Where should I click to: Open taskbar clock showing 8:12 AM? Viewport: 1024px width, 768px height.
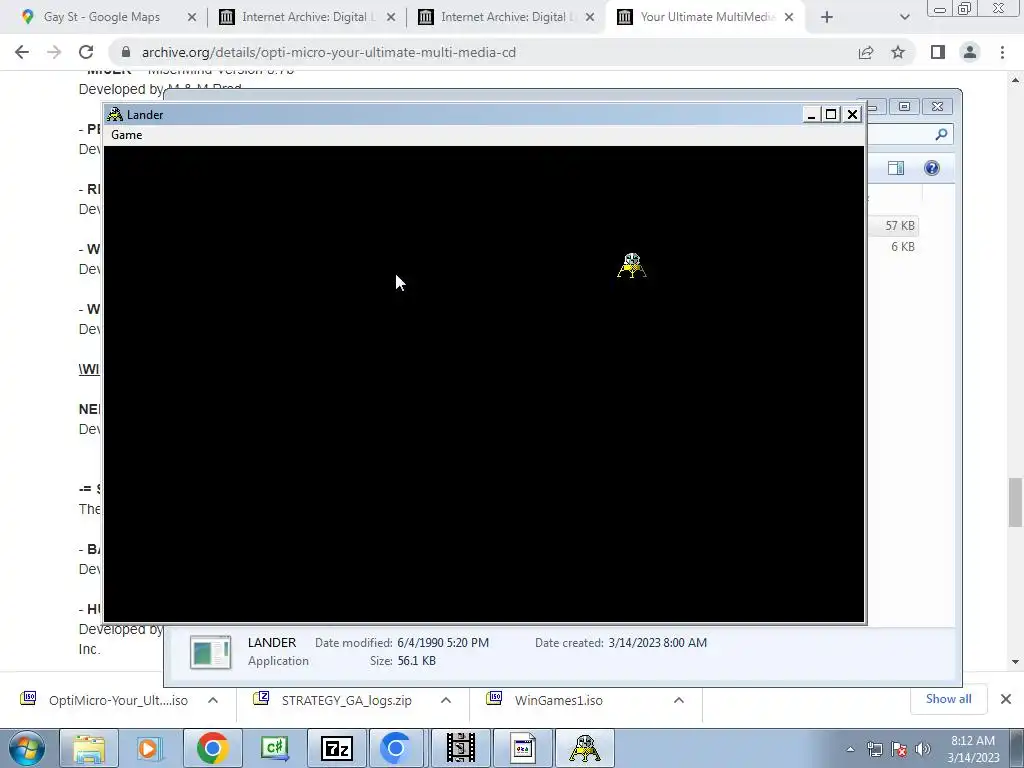(973, 748)
